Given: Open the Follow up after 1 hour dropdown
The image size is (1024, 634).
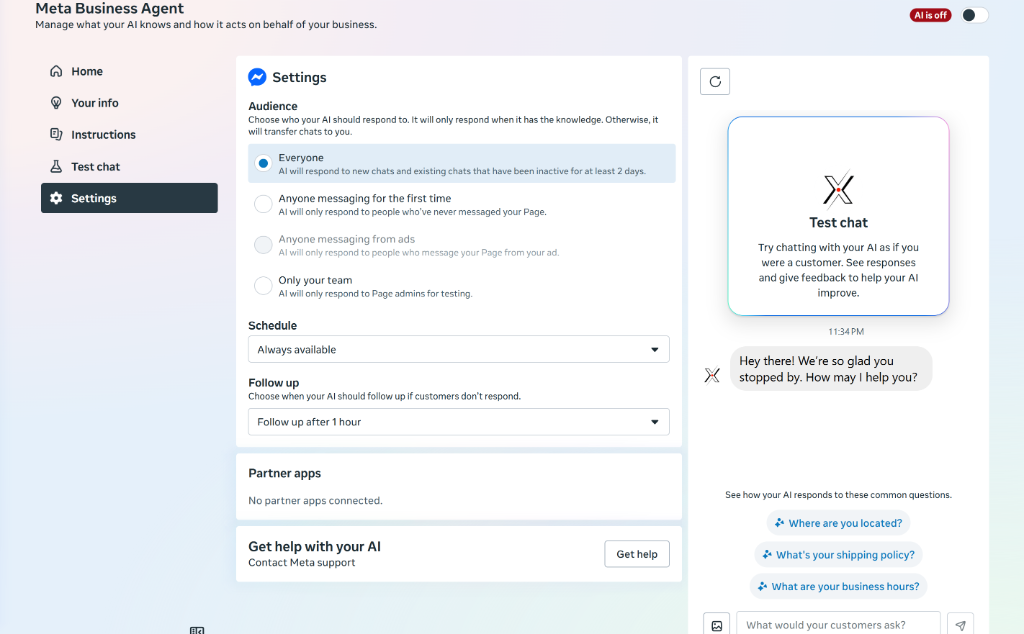Looking at the screenshot, I should 458,422.
